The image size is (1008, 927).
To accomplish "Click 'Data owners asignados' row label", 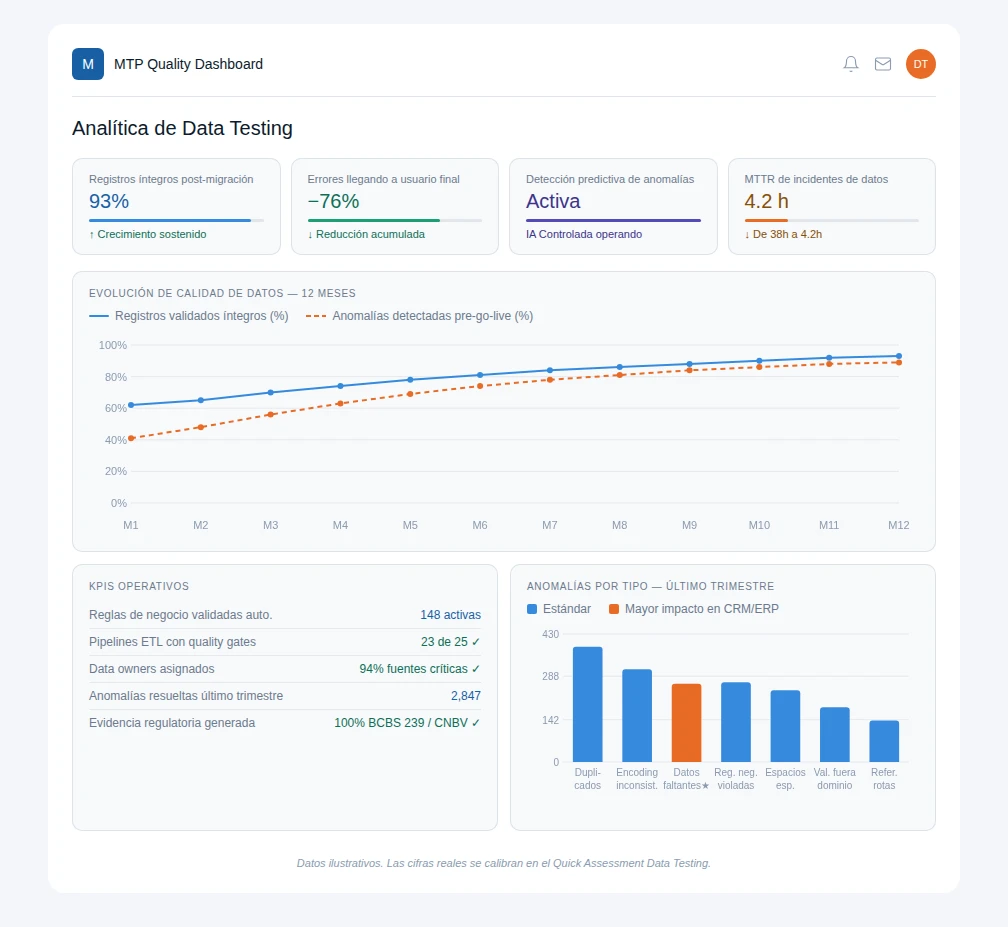I will pyautogui.click(x=152, y=669).
